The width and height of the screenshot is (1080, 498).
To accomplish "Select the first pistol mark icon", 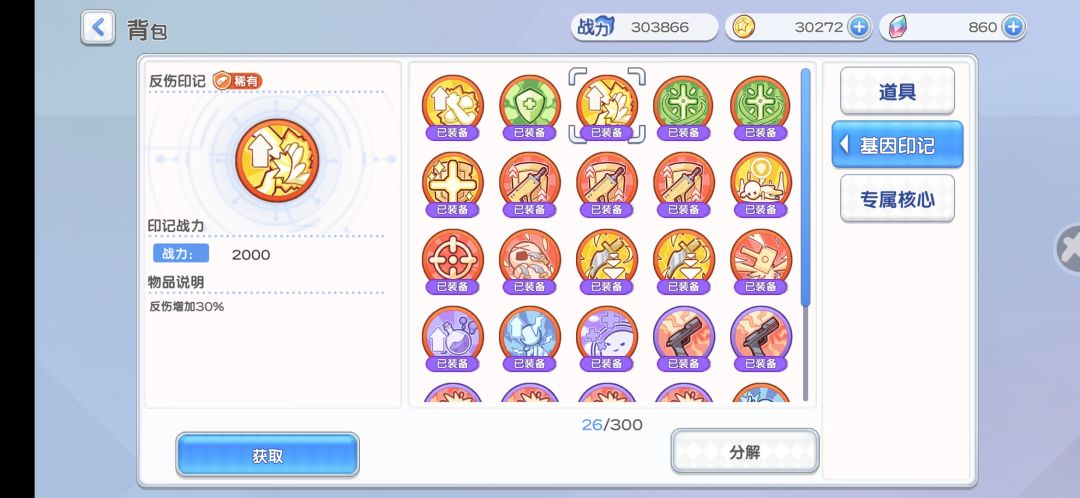I will click(x=684, y=338).
